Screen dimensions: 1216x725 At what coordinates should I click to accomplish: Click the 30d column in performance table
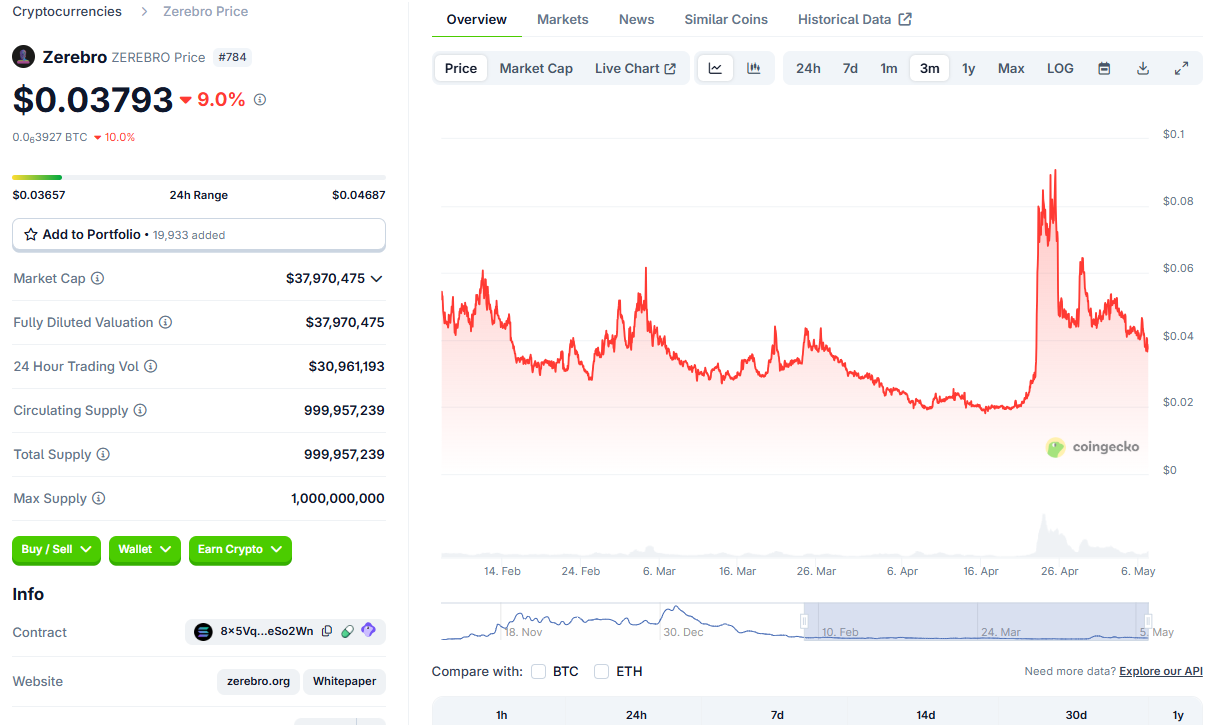click(x=1076, y=714)
